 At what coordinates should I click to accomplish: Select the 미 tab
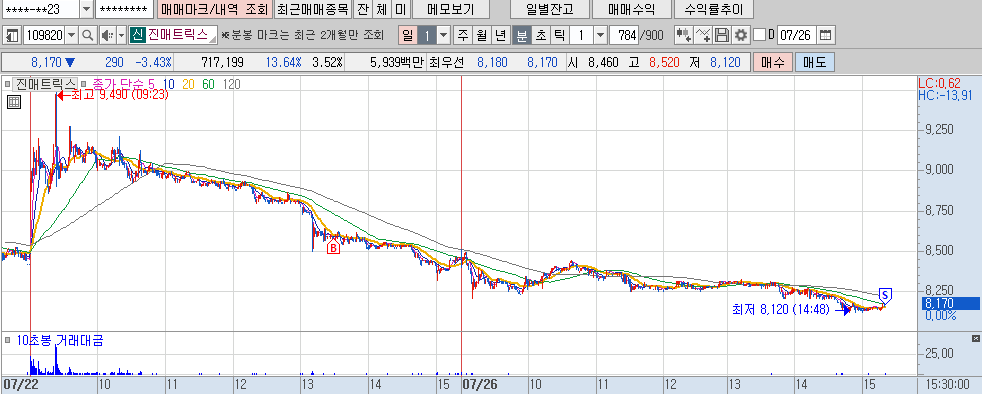pos(400,9)
